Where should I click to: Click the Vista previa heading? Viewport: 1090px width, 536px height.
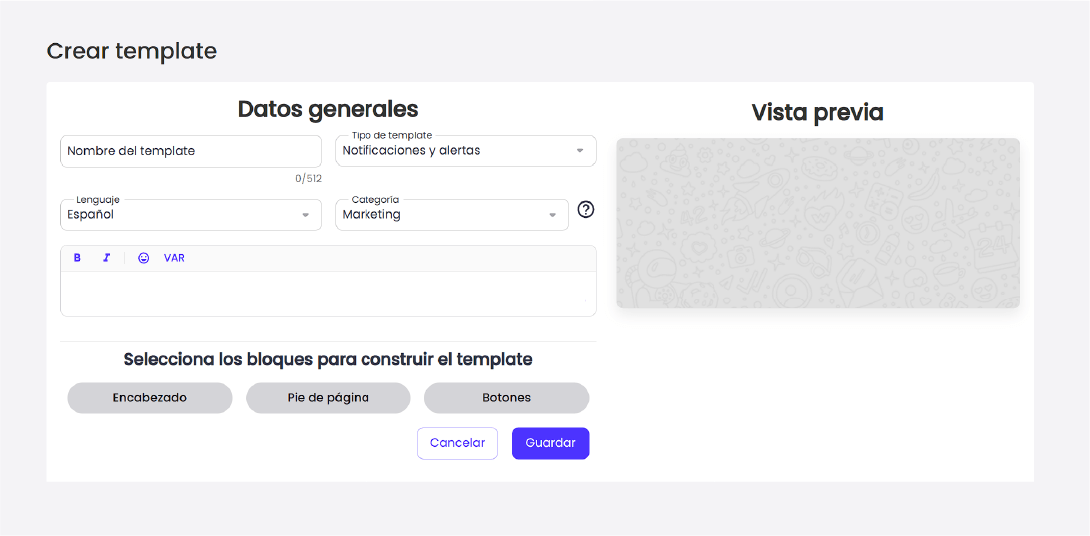point(817,113)
